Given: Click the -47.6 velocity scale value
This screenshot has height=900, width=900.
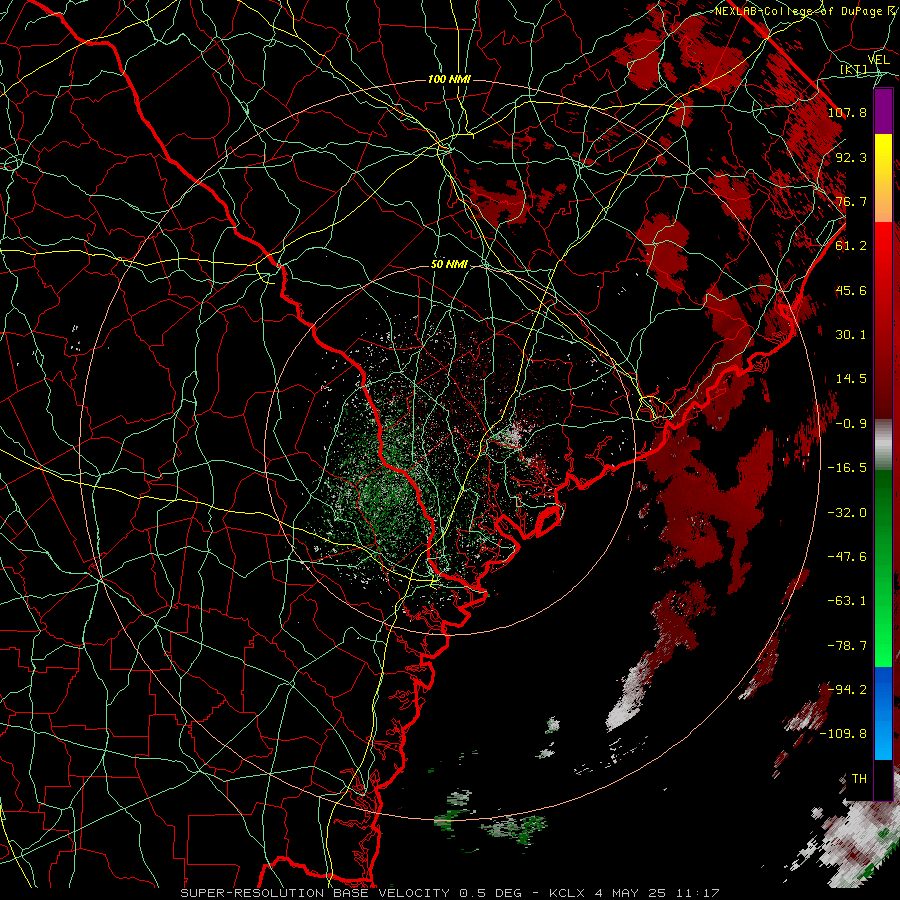Looking at the screenshot, I should (847, 557).
